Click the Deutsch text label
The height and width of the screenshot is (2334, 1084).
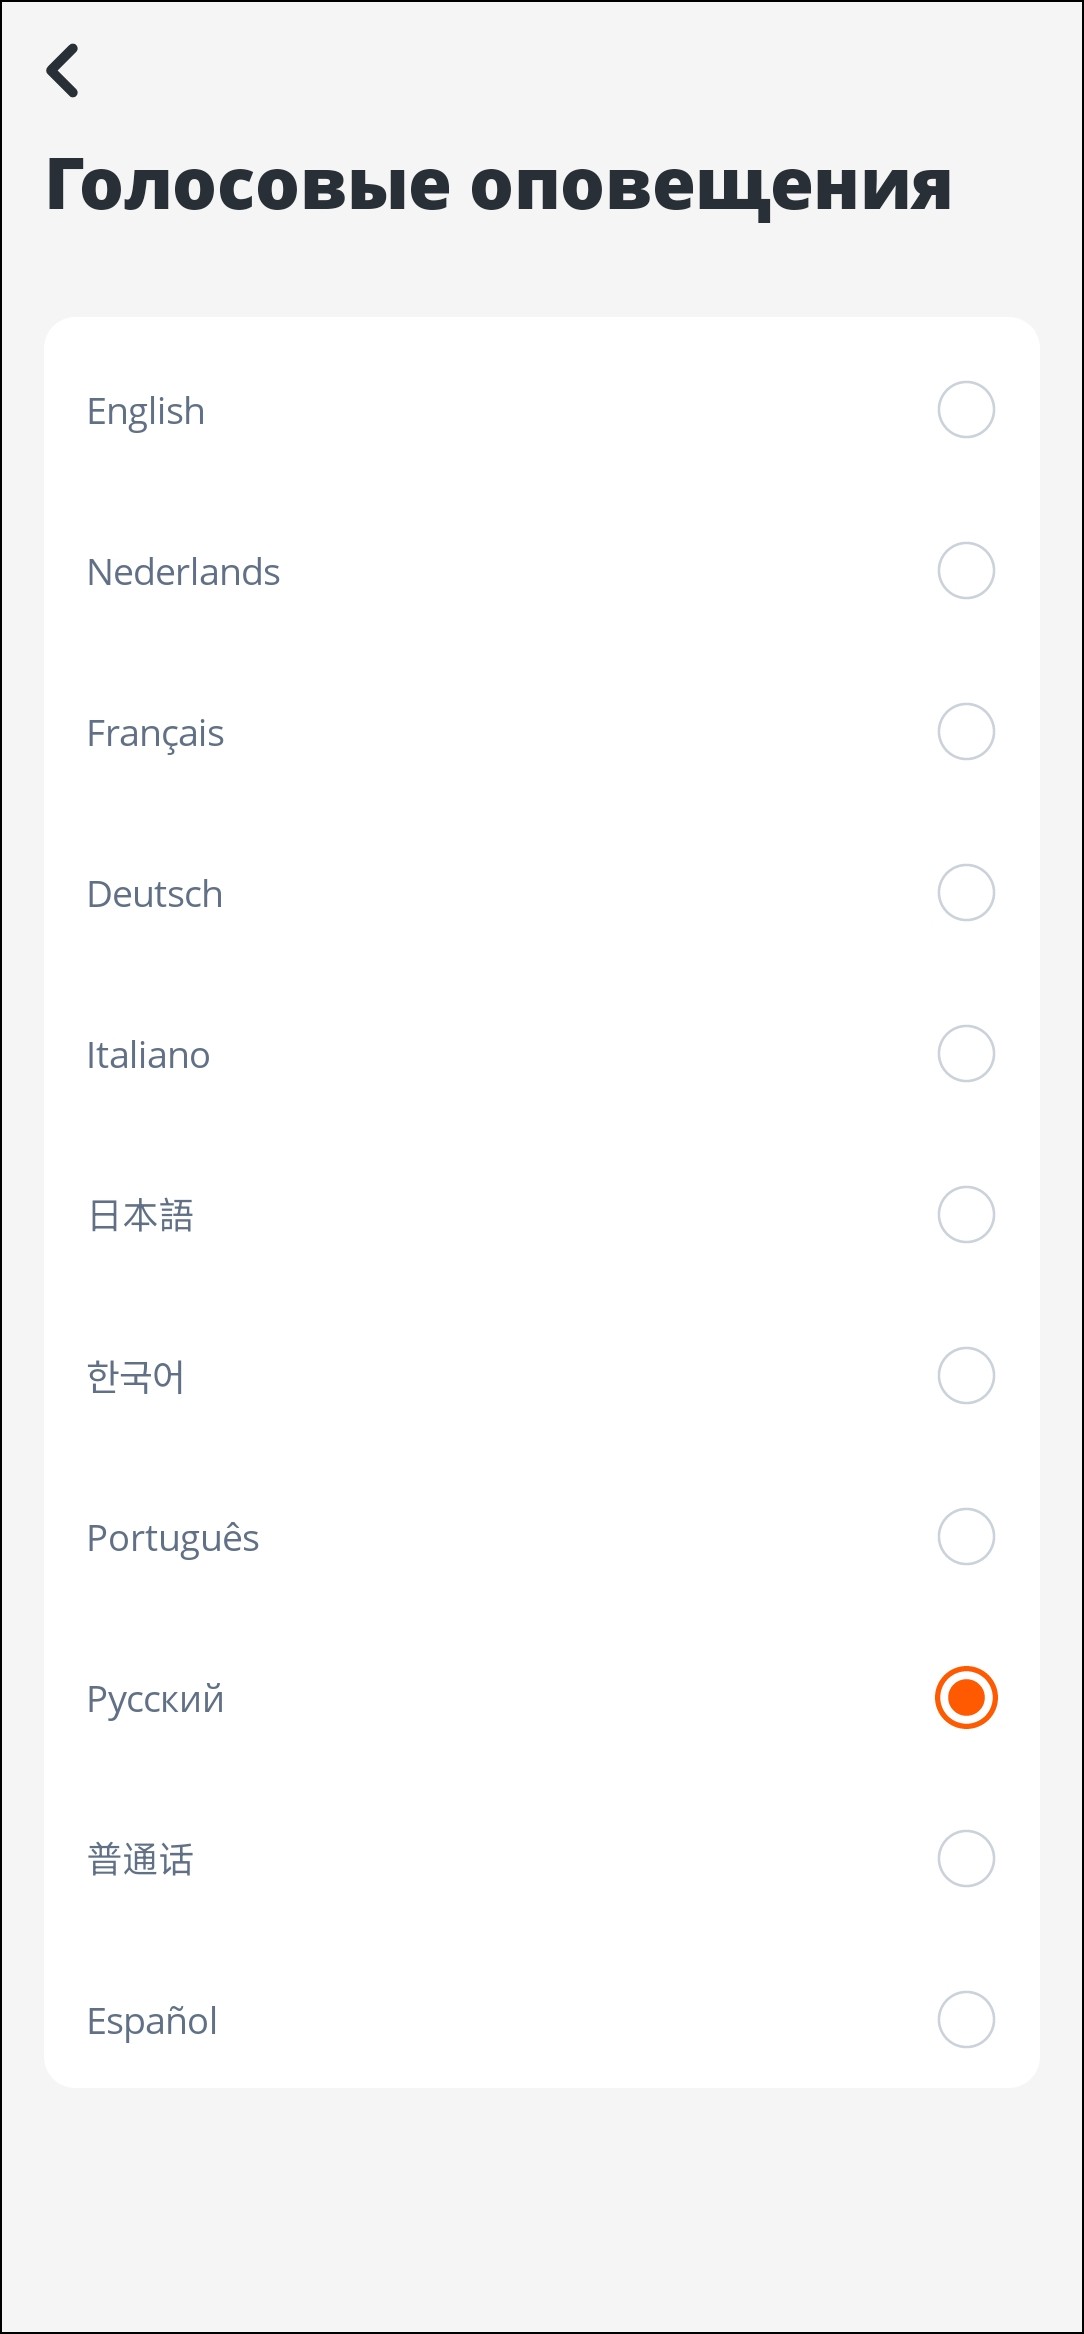155,894
